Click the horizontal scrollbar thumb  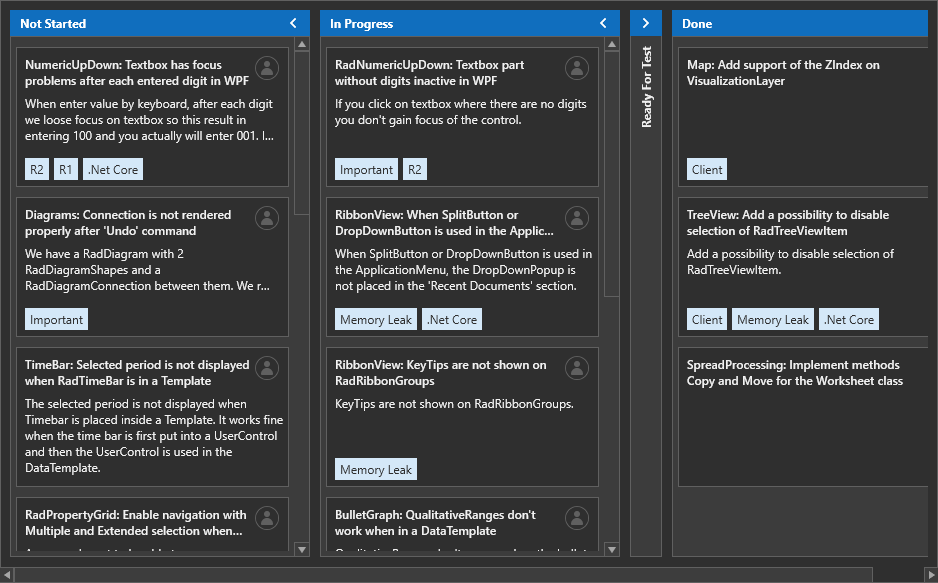pyautogui.click(x=443, y=575)
